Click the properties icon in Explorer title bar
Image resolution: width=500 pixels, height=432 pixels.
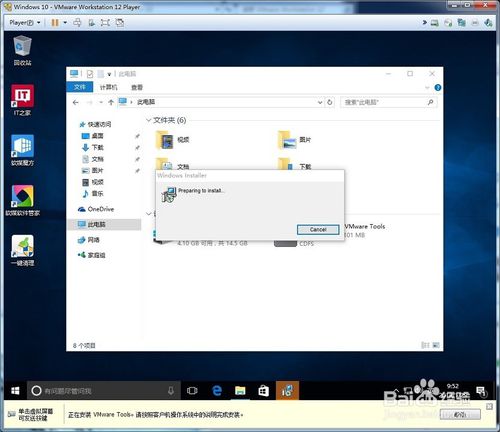90,74
